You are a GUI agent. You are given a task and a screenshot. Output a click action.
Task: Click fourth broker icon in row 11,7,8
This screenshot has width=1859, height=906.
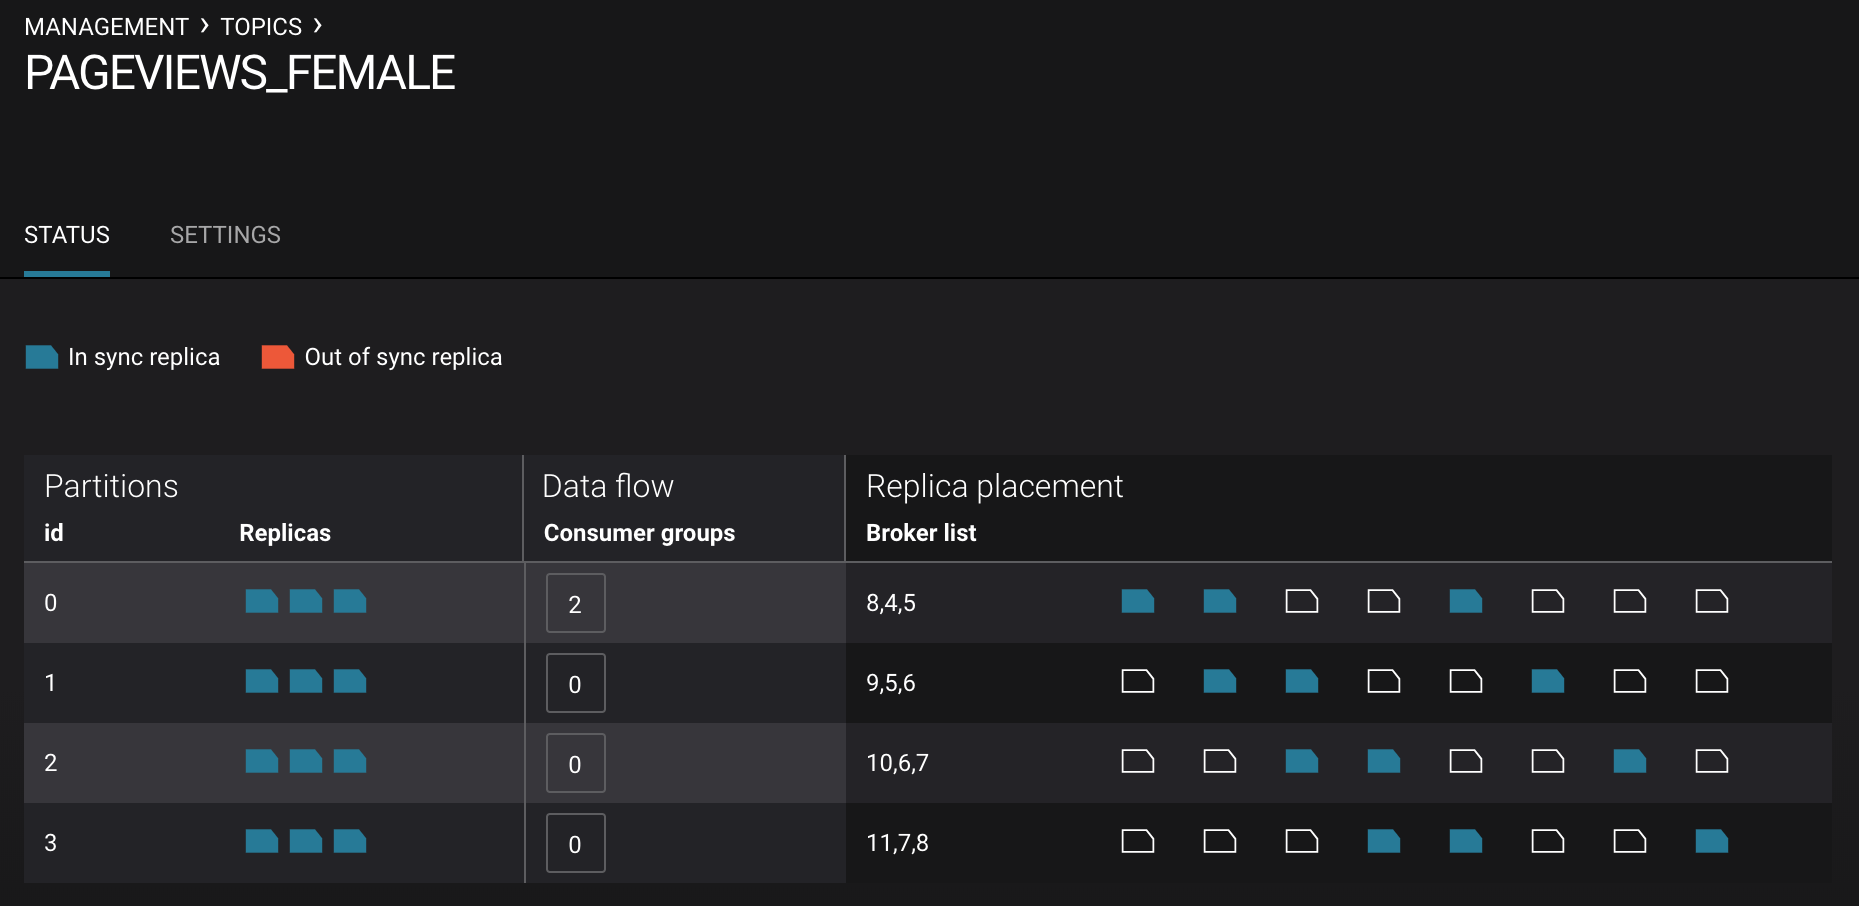click(1384, 841)
